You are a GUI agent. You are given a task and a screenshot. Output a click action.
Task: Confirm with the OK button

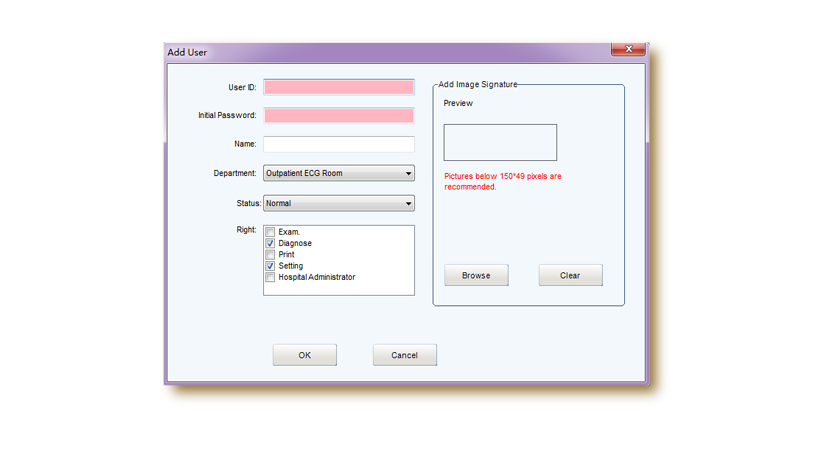point(305,355)
